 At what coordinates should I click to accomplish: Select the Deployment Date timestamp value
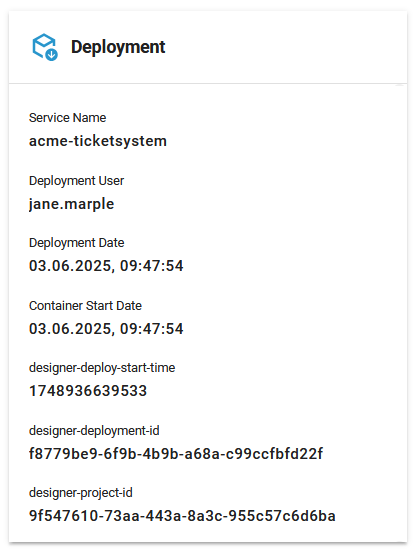pyautogui.click(x=106, y=266)
